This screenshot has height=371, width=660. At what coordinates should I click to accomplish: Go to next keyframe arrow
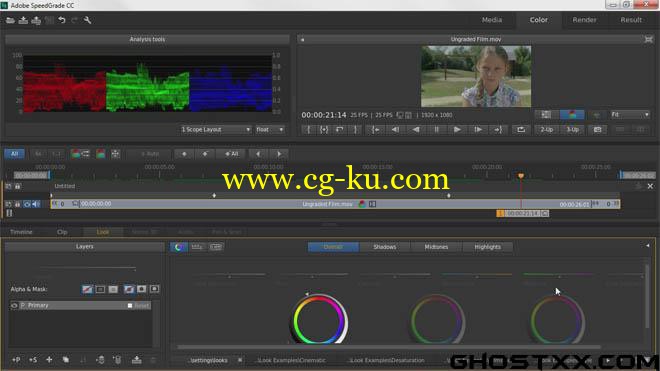279,154
